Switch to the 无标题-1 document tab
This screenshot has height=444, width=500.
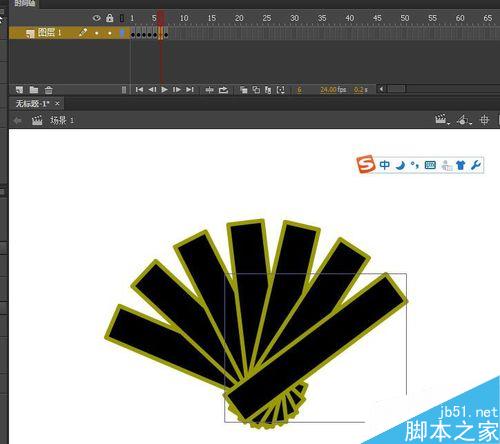33,104
